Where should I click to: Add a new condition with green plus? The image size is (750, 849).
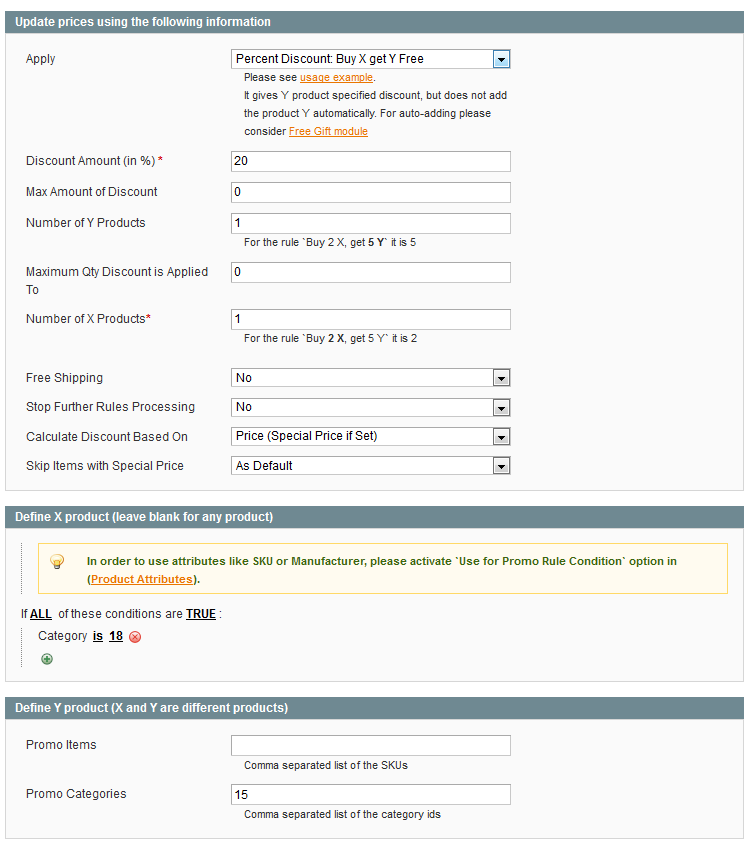47,659
